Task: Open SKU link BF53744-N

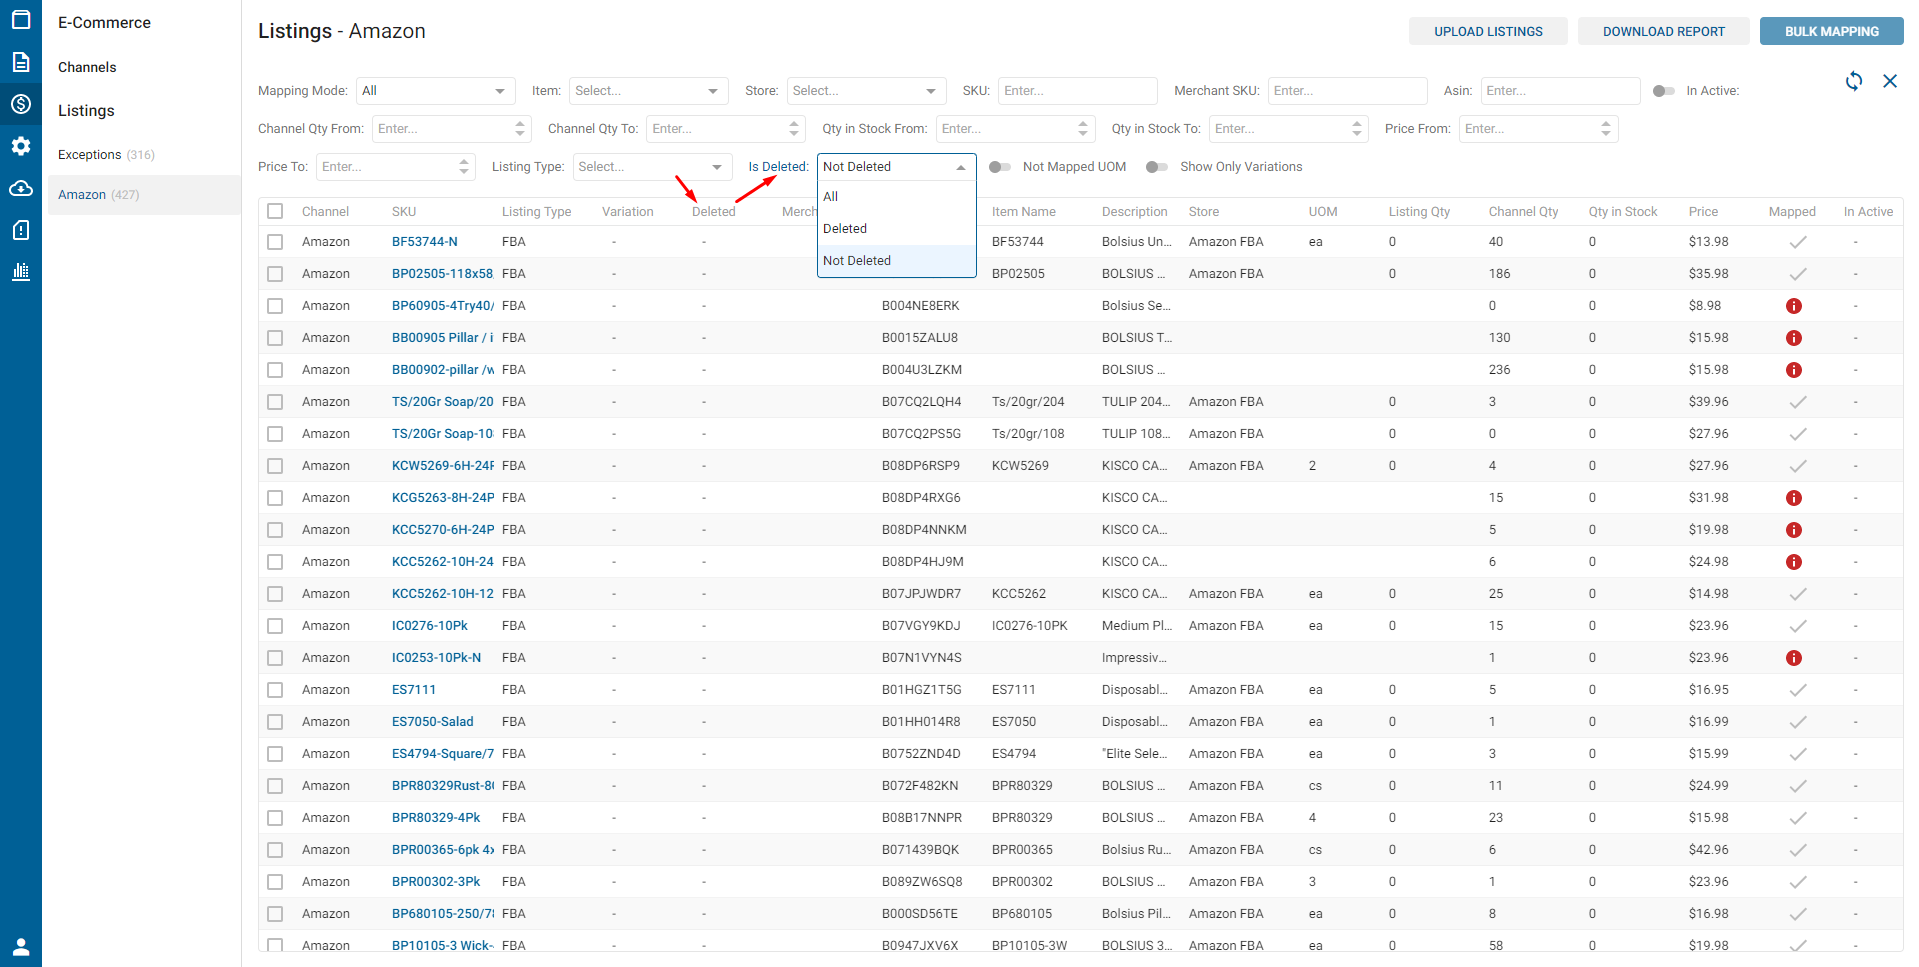Action: coord(424,242)
